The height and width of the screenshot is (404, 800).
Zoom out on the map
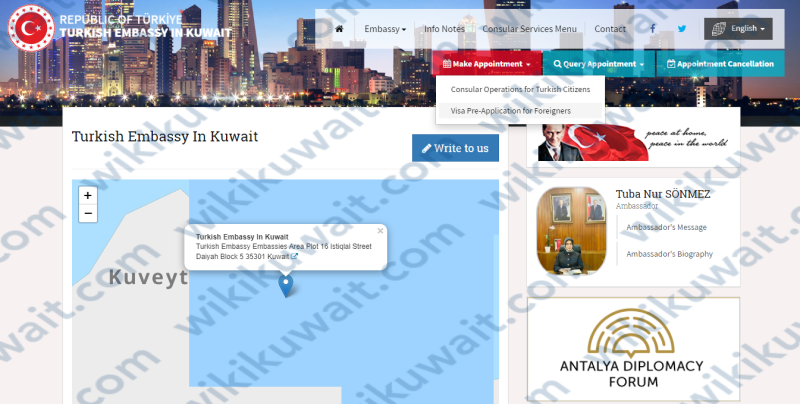click(x=88, y=213)
